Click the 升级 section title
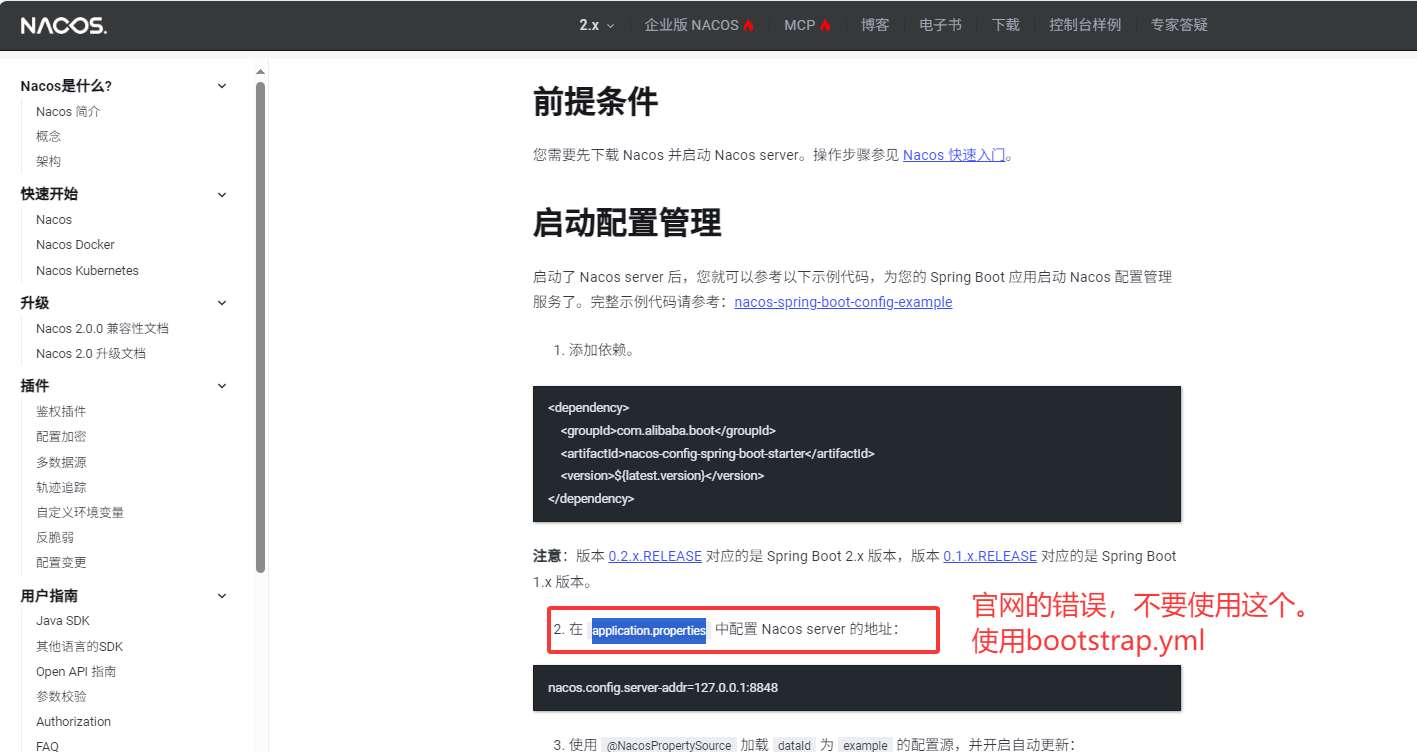This screenshot has height=752, width=1417. [35, 303]
